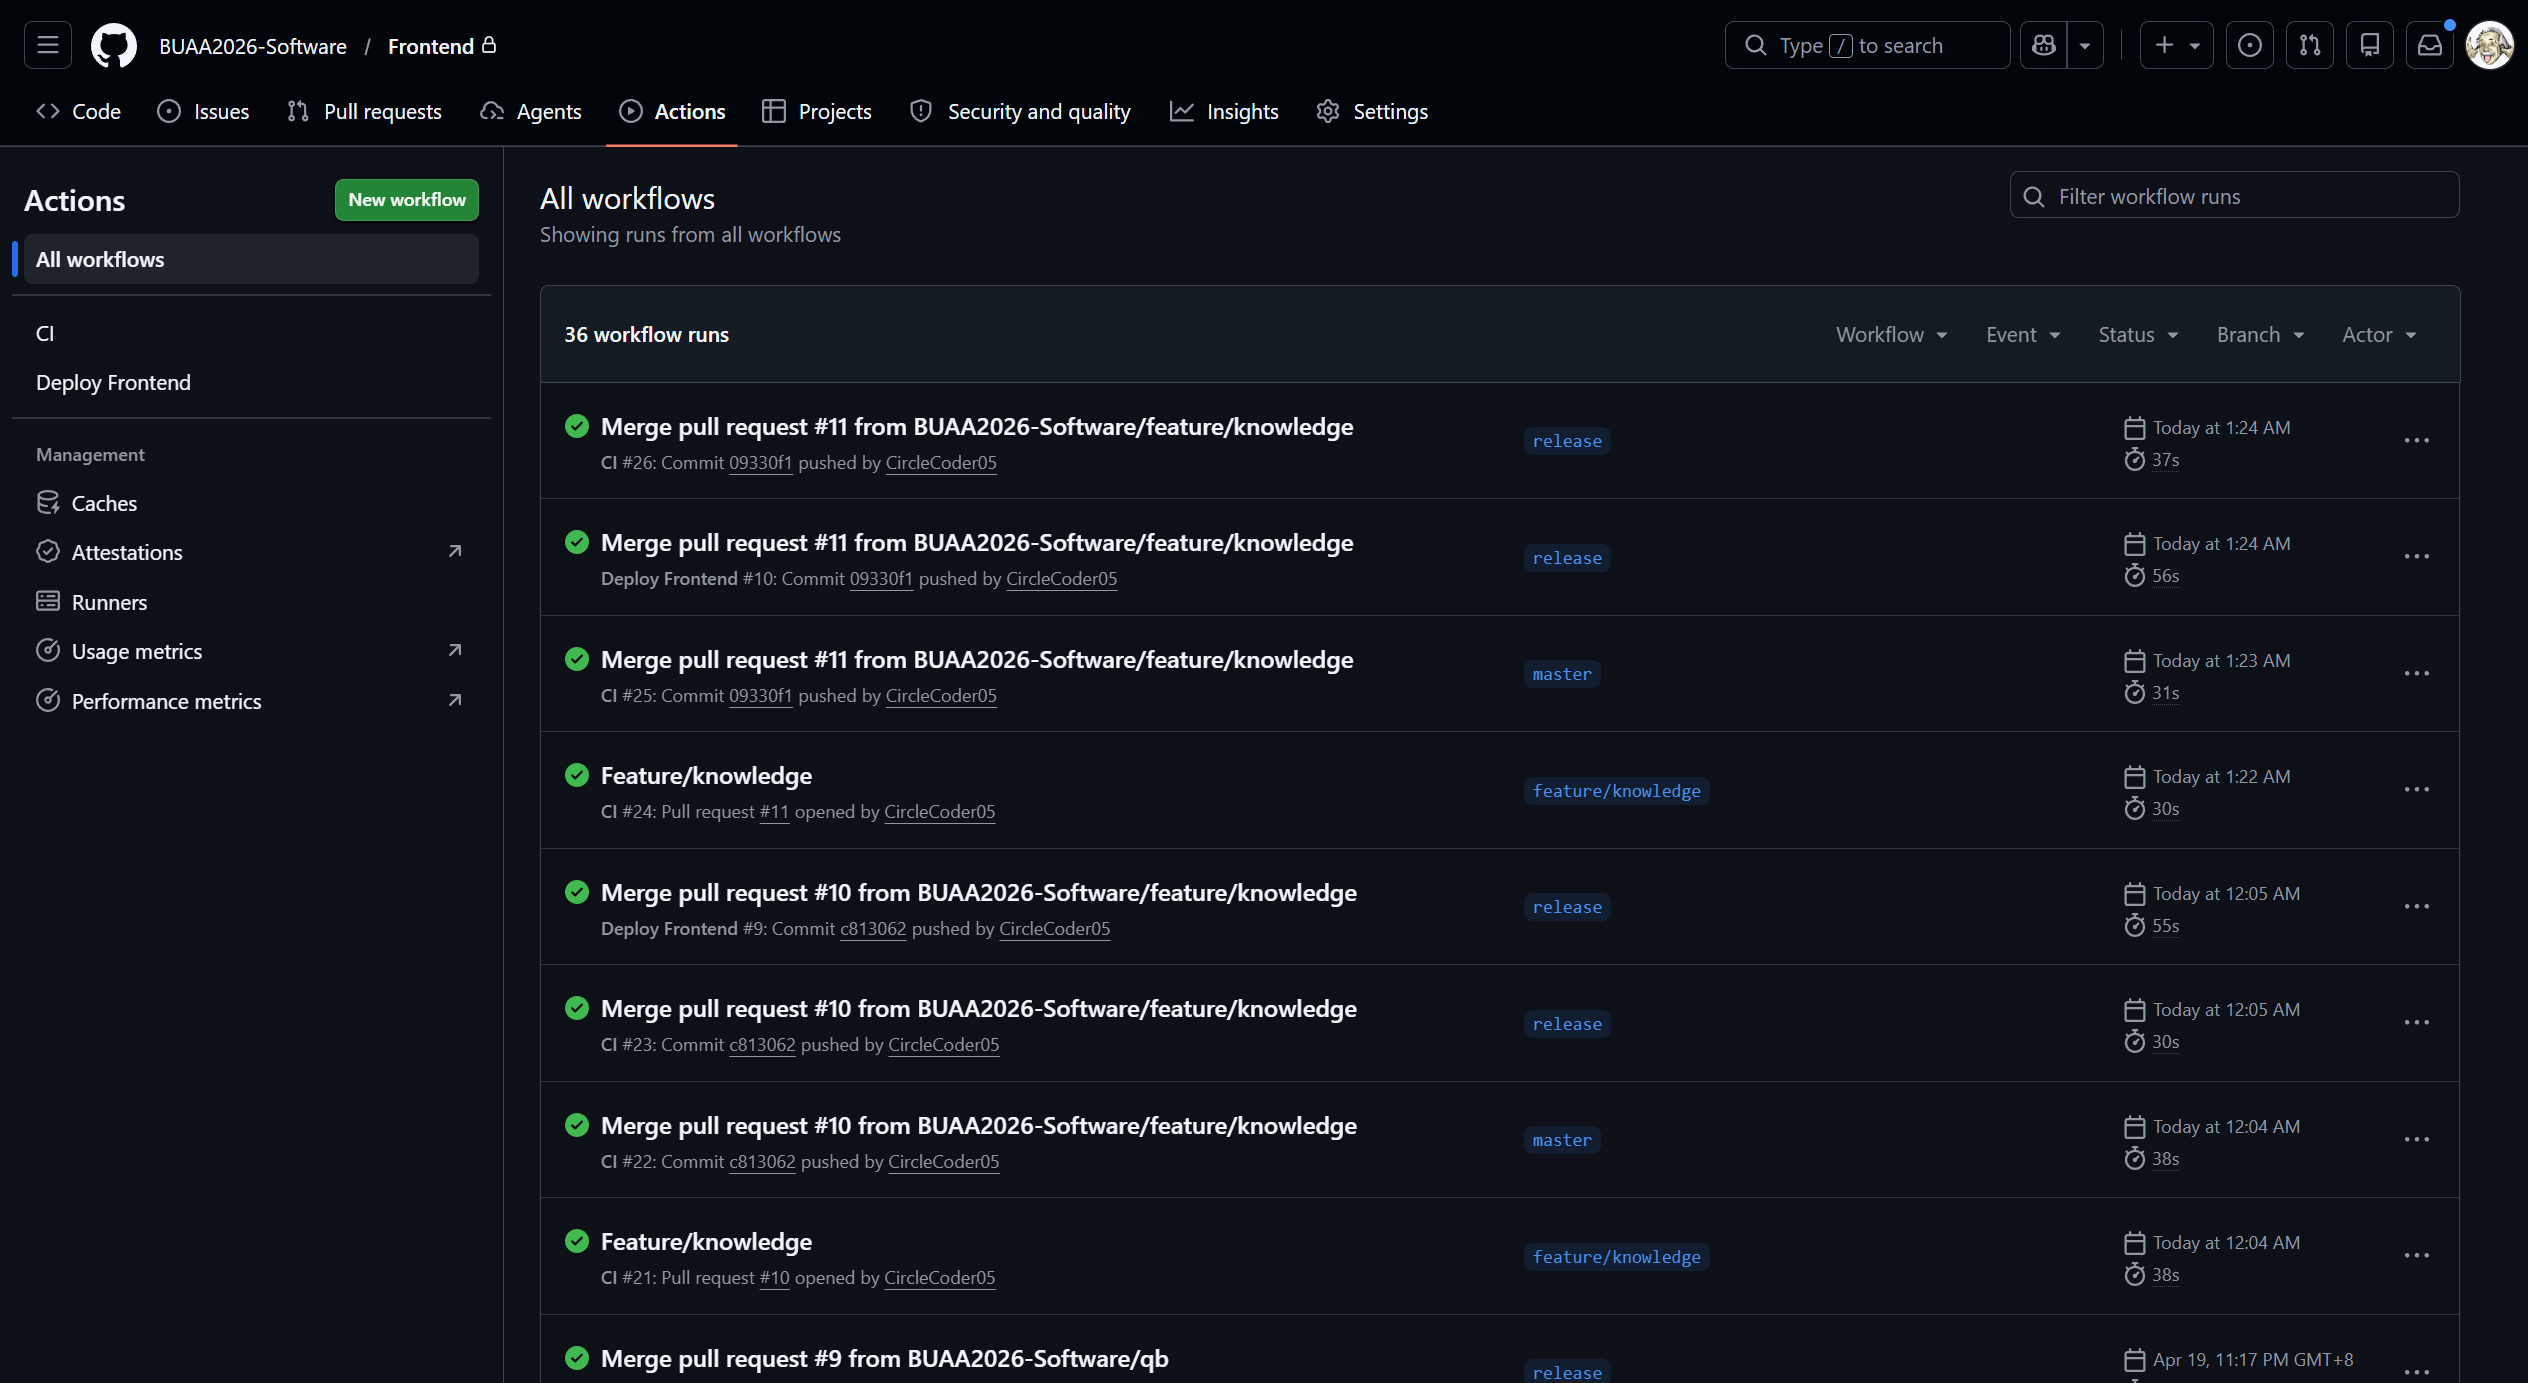Click the success status icon for CI #26

[x=577, y=426]
